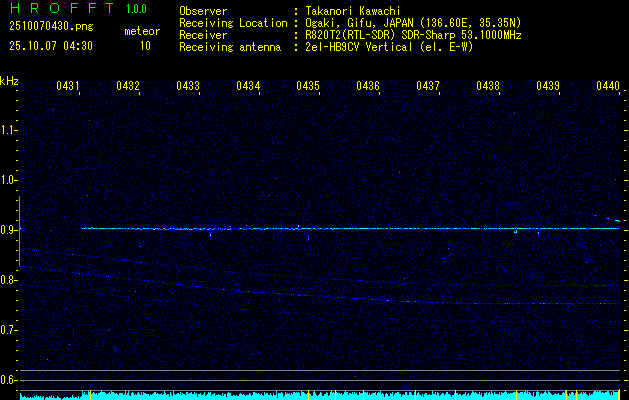Click the 0431 time marker
The height and width of the screenshot is (400, 629).
pyautogui.click(x=68, y=87)
